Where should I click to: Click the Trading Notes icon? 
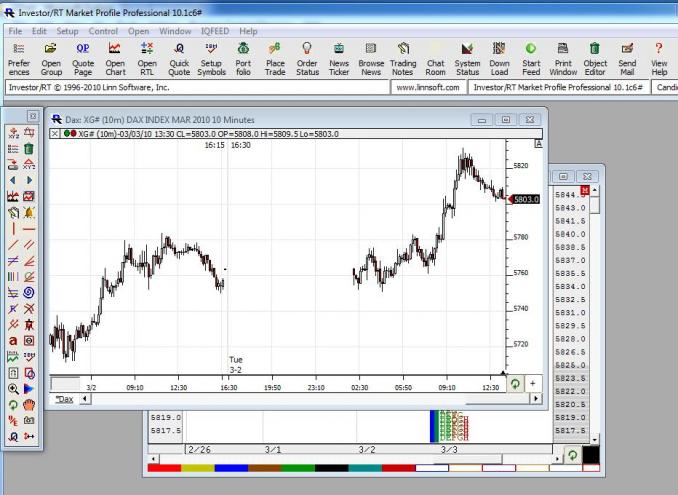(x=403, y=59)
